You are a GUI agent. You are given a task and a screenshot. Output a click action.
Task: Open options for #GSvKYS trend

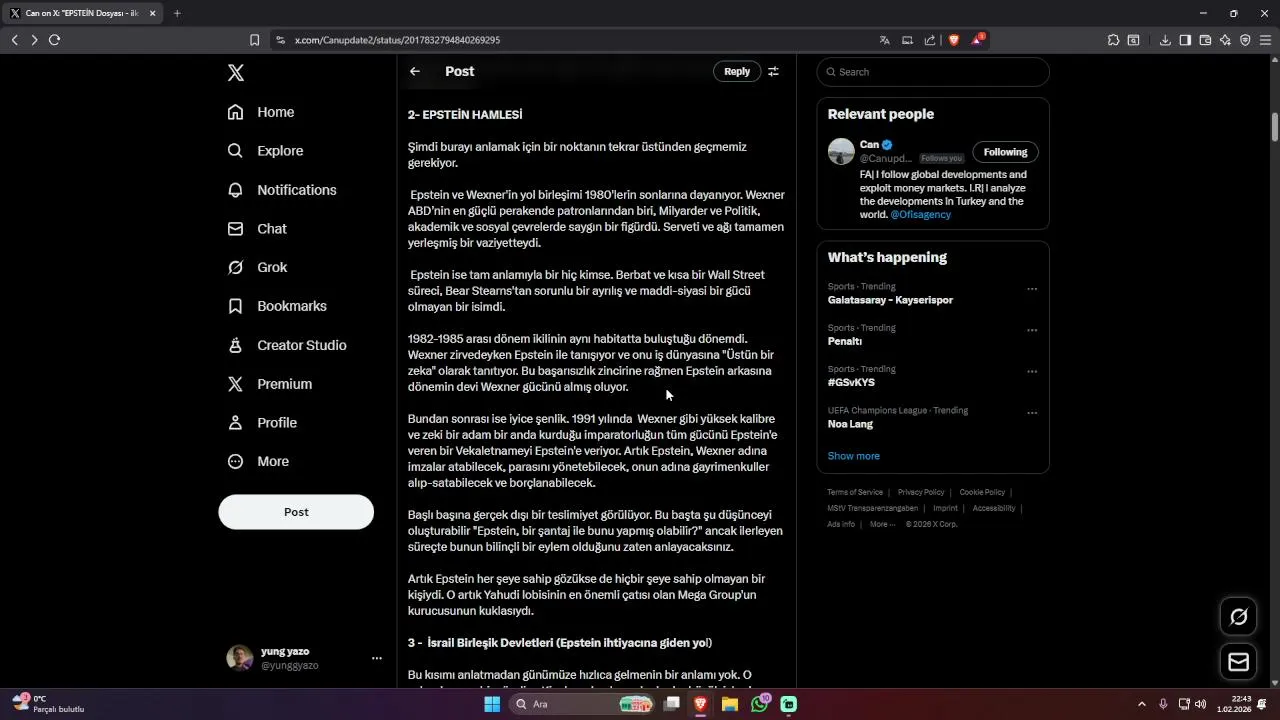[1032, 371]
